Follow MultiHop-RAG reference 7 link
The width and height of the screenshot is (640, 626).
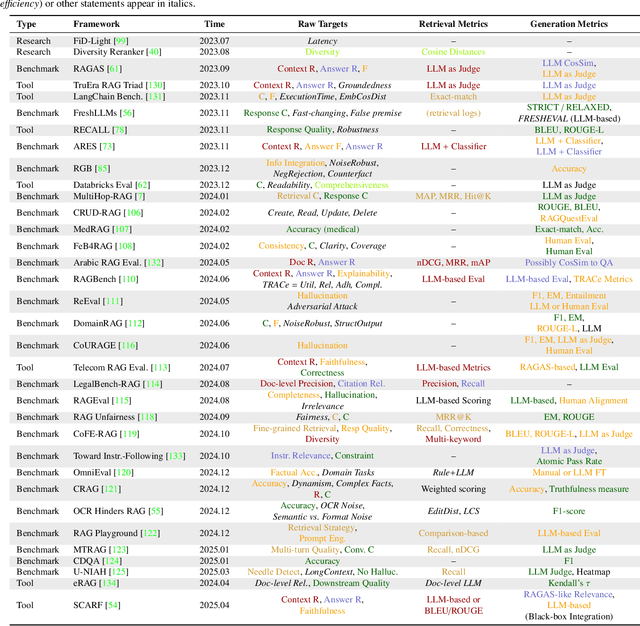pos(139,196)
